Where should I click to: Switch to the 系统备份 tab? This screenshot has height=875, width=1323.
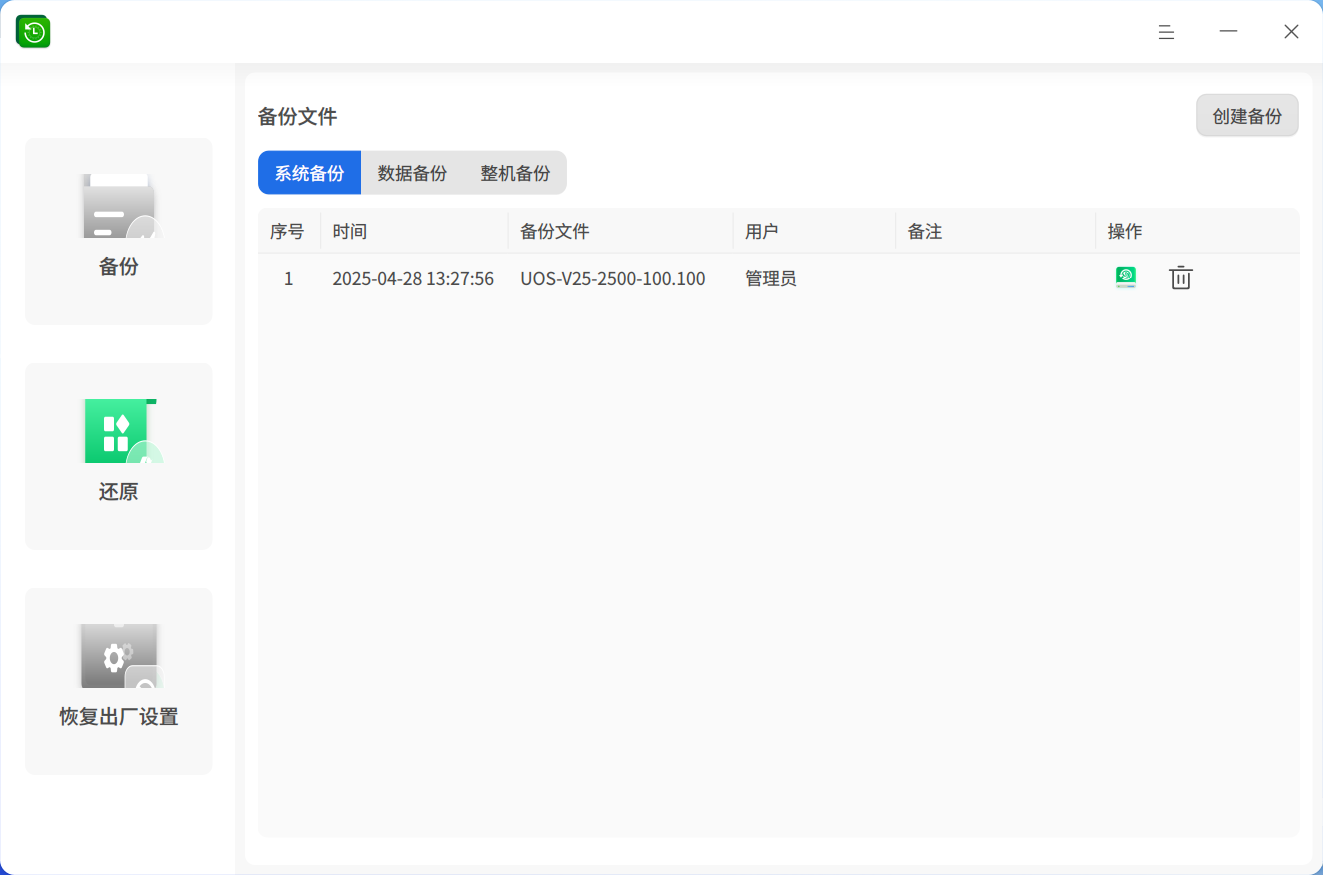310,173
